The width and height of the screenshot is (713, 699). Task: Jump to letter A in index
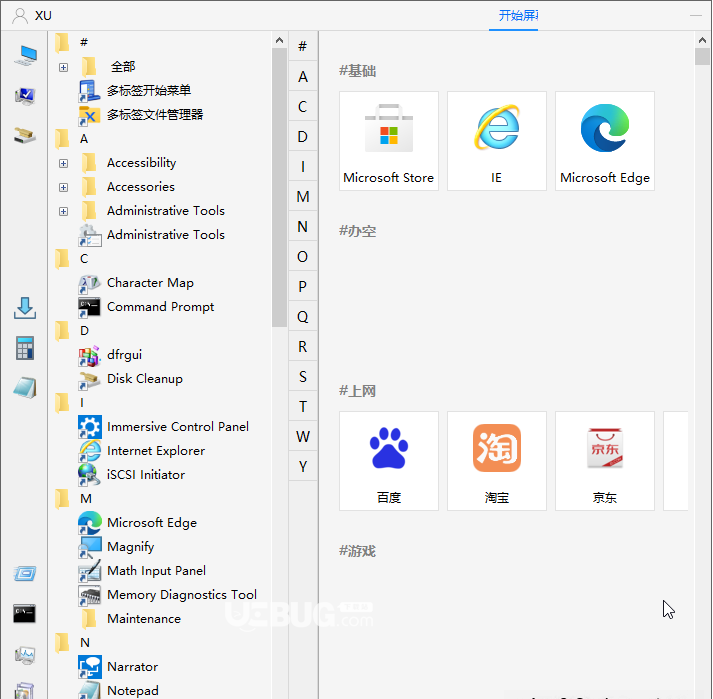pos(303,77)
